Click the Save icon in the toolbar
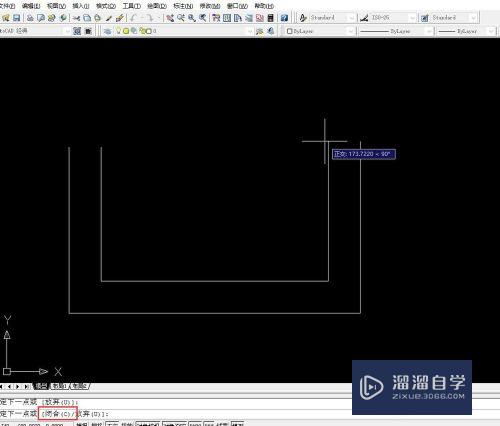 click(x=16, y=18)
